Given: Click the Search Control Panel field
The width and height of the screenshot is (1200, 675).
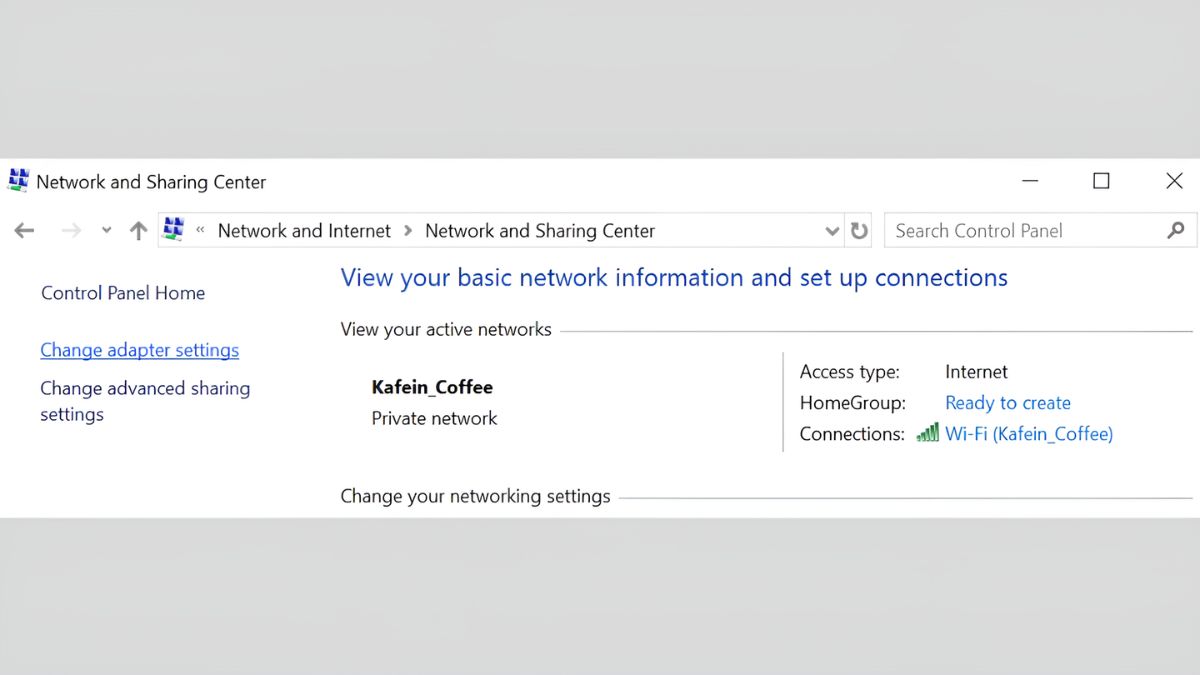Looking at the screenshot, I should tap(1040, 231).
